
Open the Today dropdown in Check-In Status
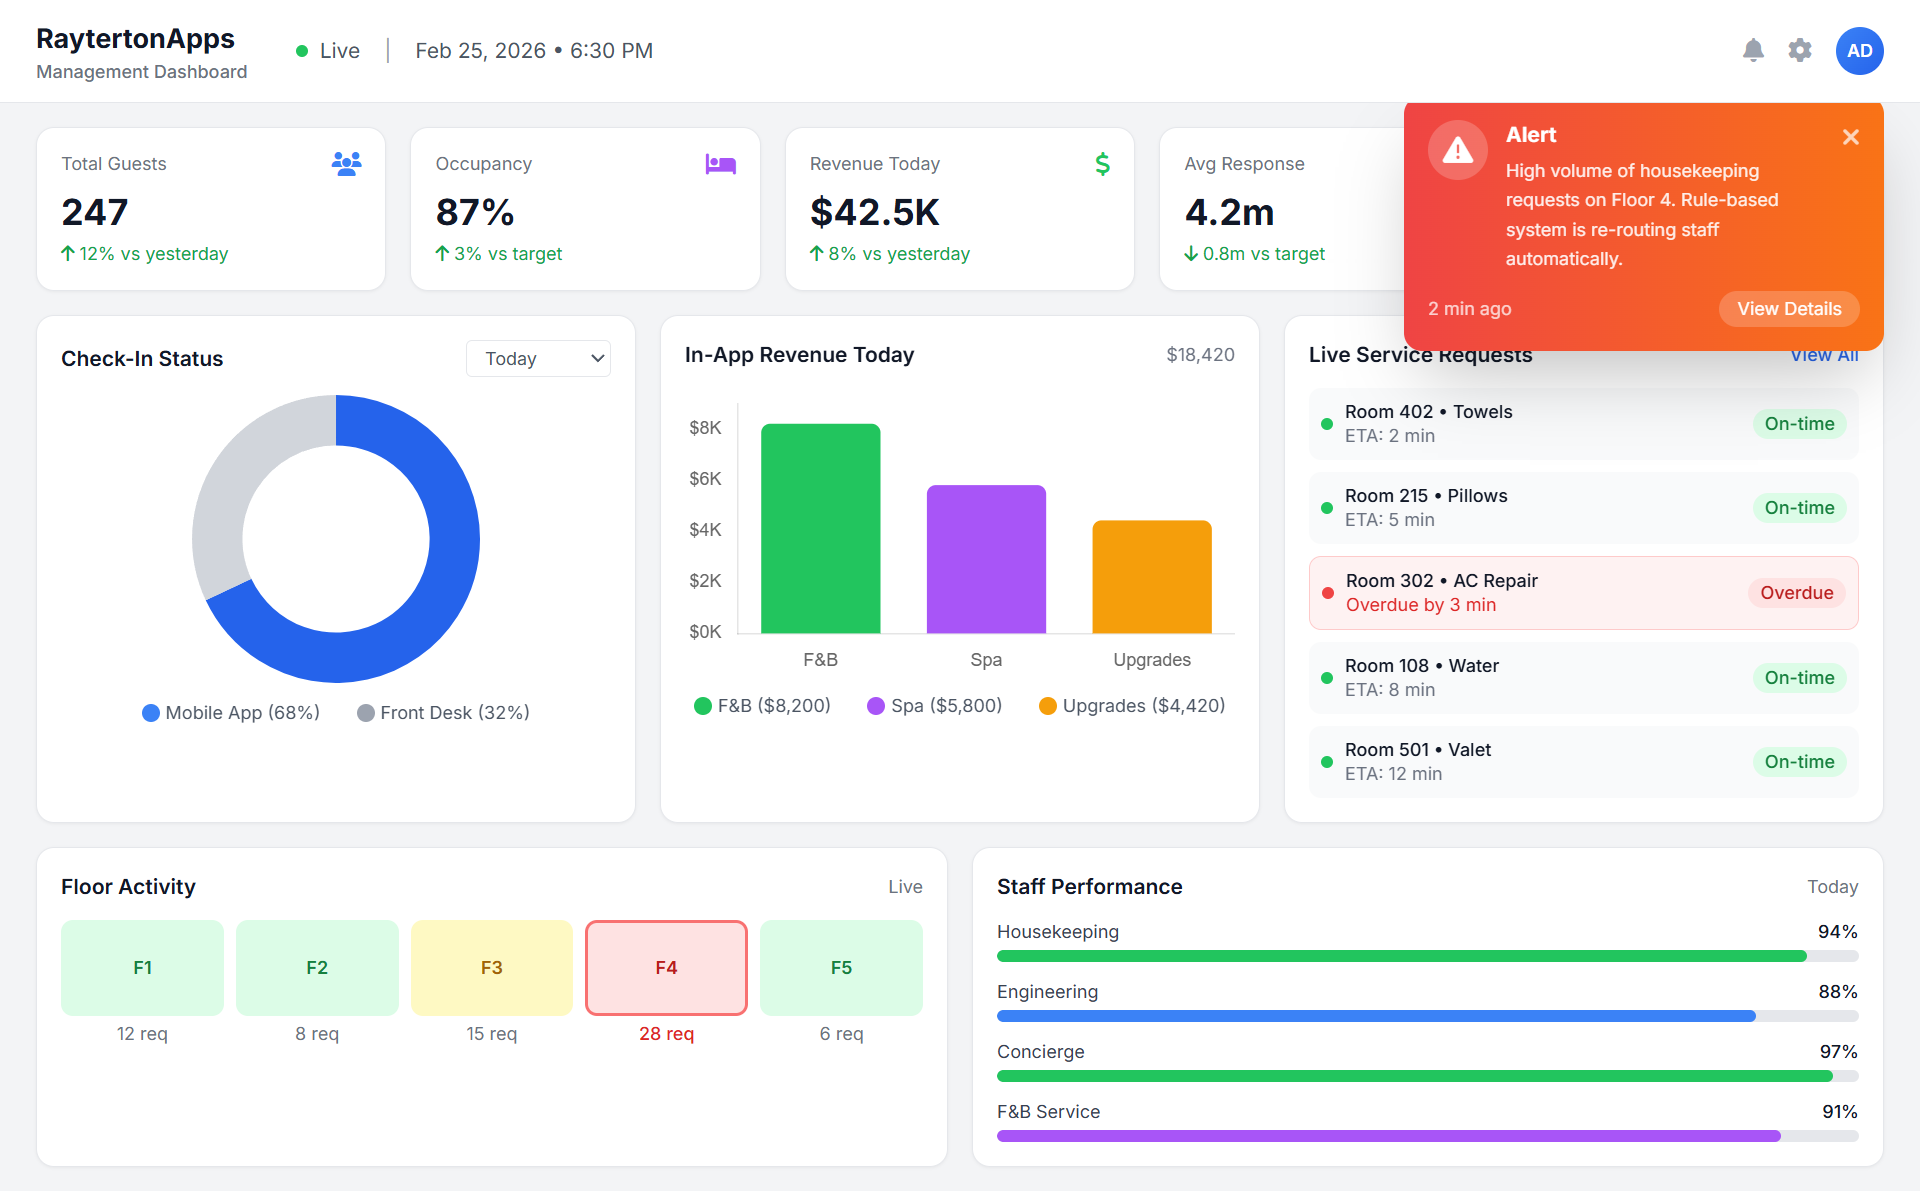point(538,359)
